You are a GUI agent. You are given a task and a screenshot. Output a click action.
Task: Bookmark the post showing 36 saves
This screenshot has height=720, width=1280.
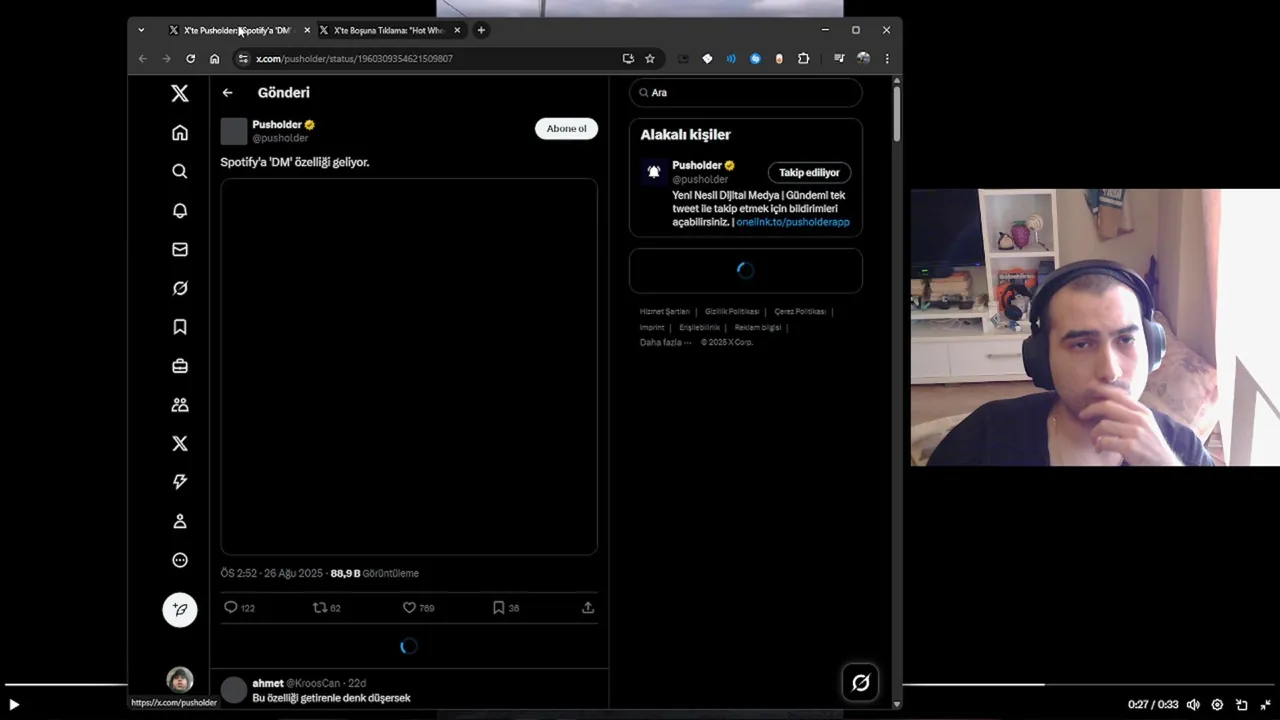498,607
